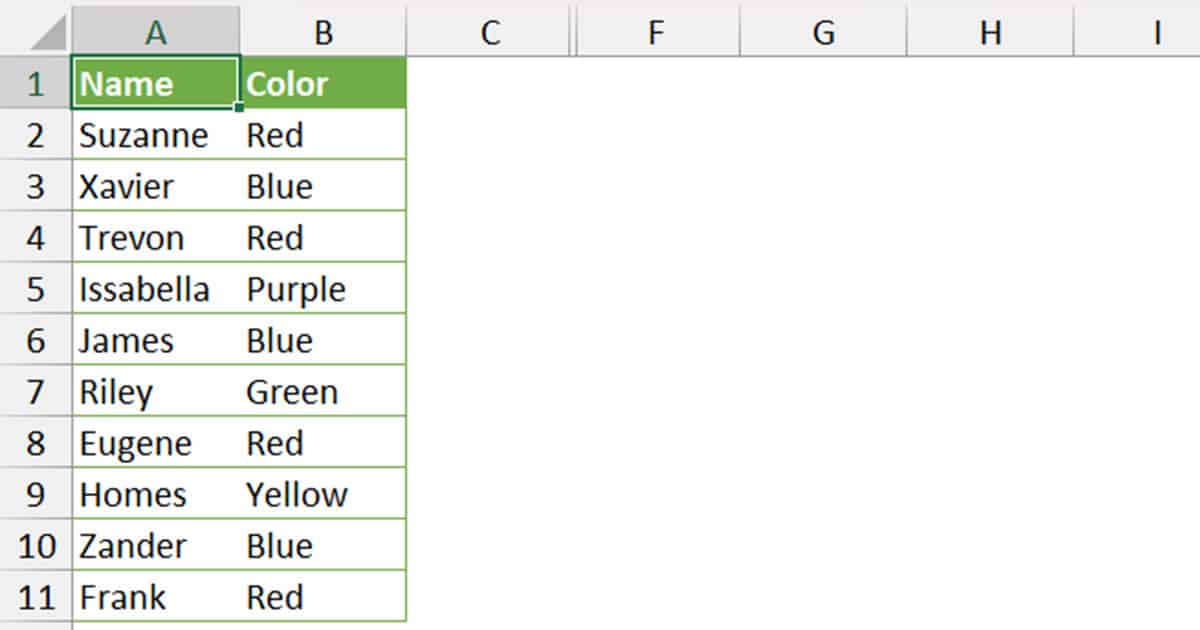This screenshot has width=1200, height=630.
Task: Select the cell containing Suzanne
Action: click(155, 135)
